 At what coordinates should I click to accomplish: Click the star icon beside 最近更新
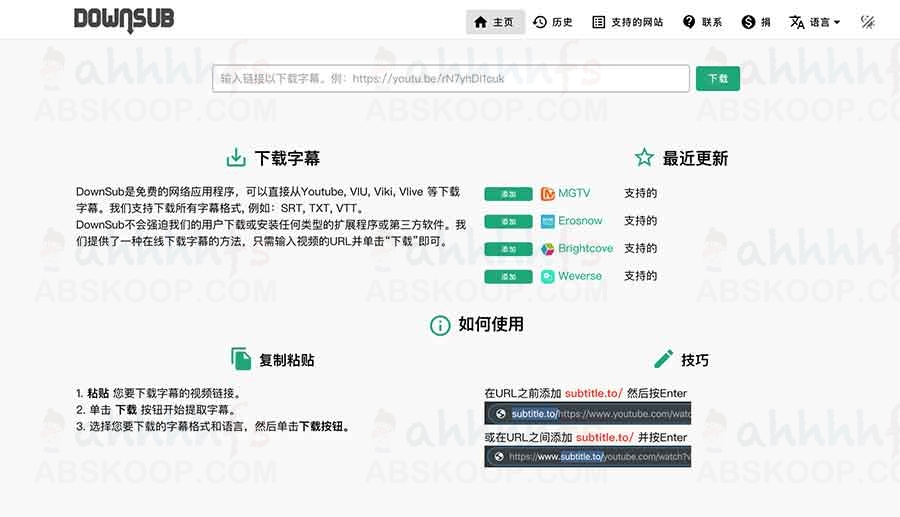click(x=644, y=158)
